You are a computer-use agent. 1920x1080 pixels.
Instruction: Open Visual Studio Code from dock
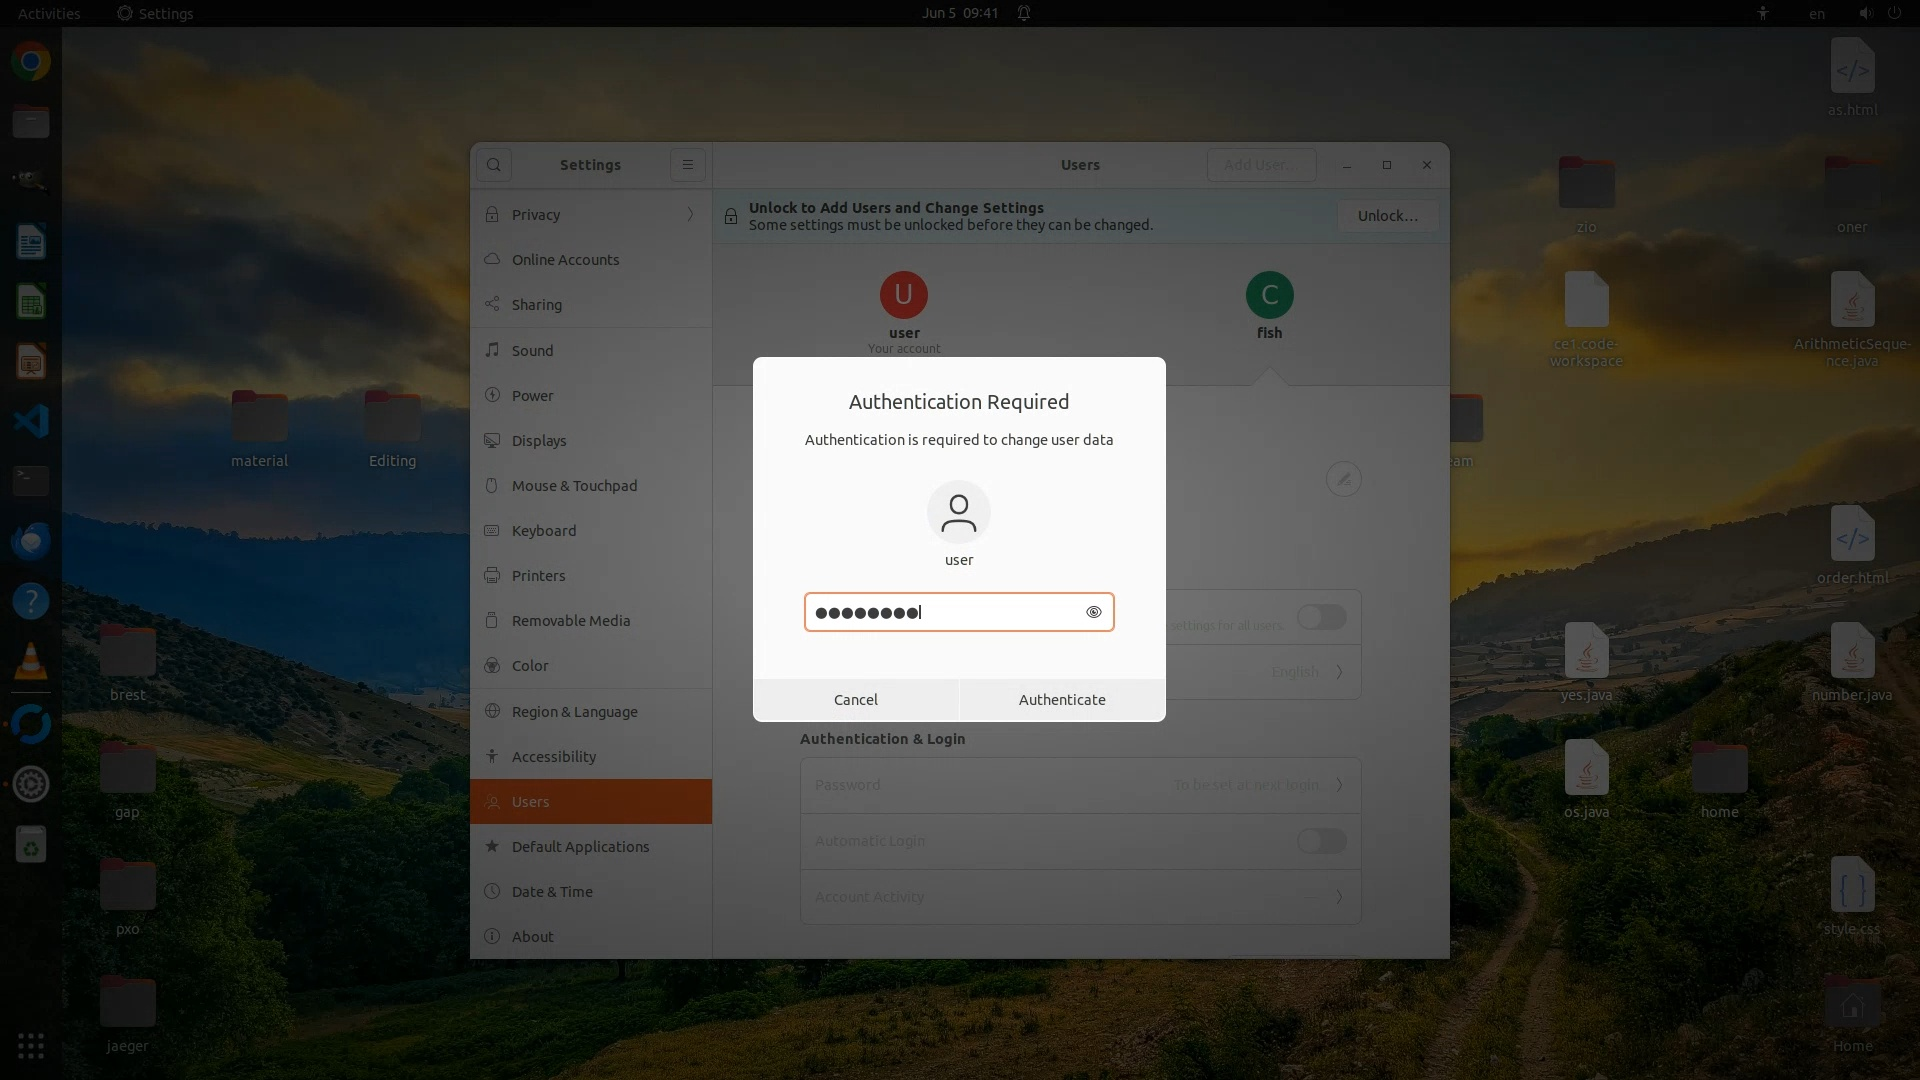31,421
